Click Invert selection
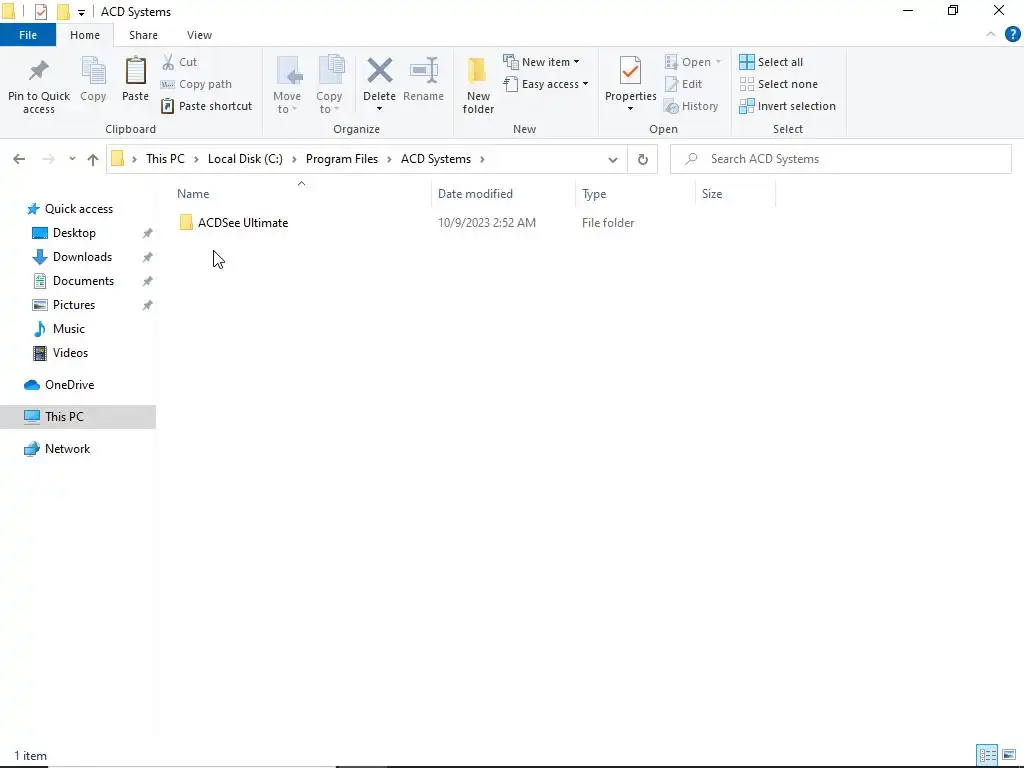The height and width of the screenshot is (768, 1024). pos(788,106)
